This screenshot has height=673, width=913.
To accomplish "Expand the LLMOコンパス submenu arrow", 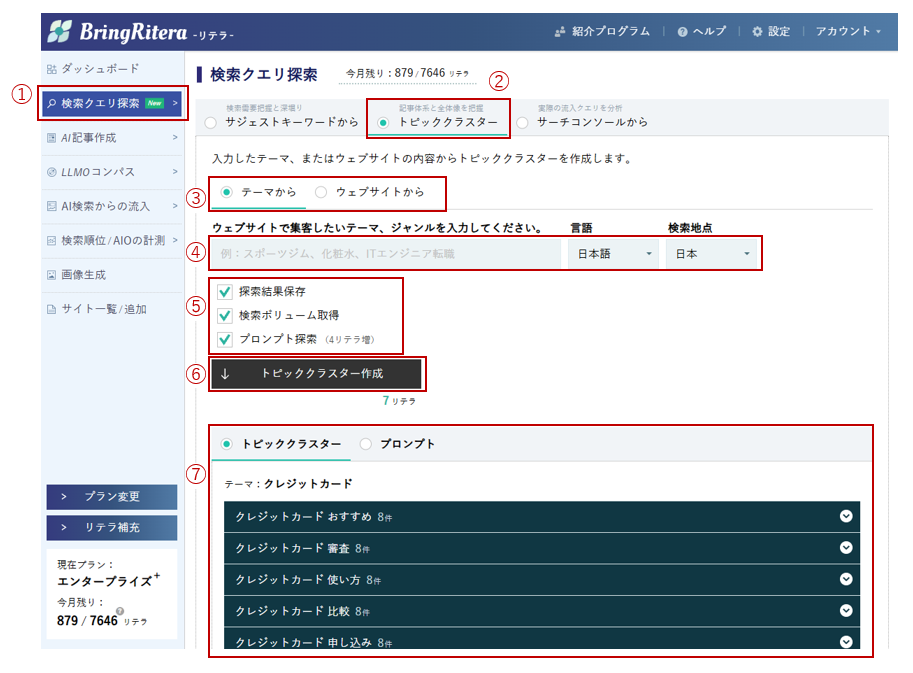I will (x=175, y=172).
